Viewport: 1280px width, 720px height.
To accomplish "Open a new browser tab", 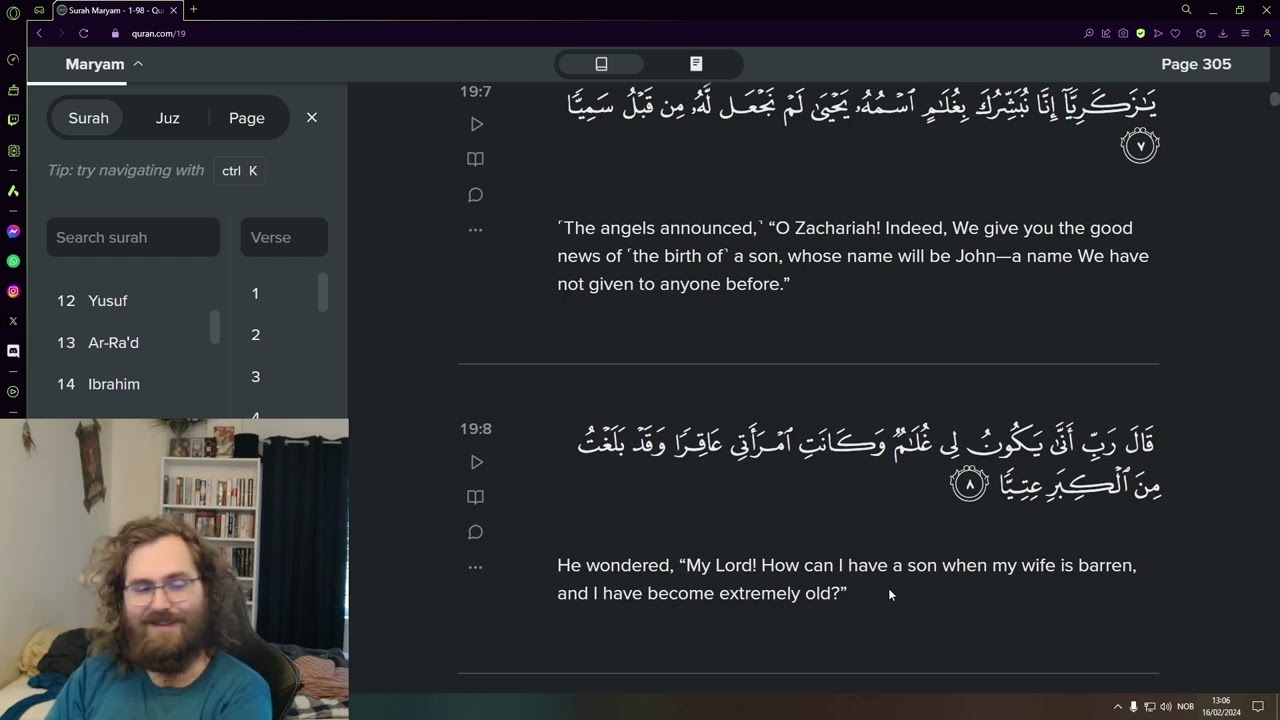I will pos(194,10).
